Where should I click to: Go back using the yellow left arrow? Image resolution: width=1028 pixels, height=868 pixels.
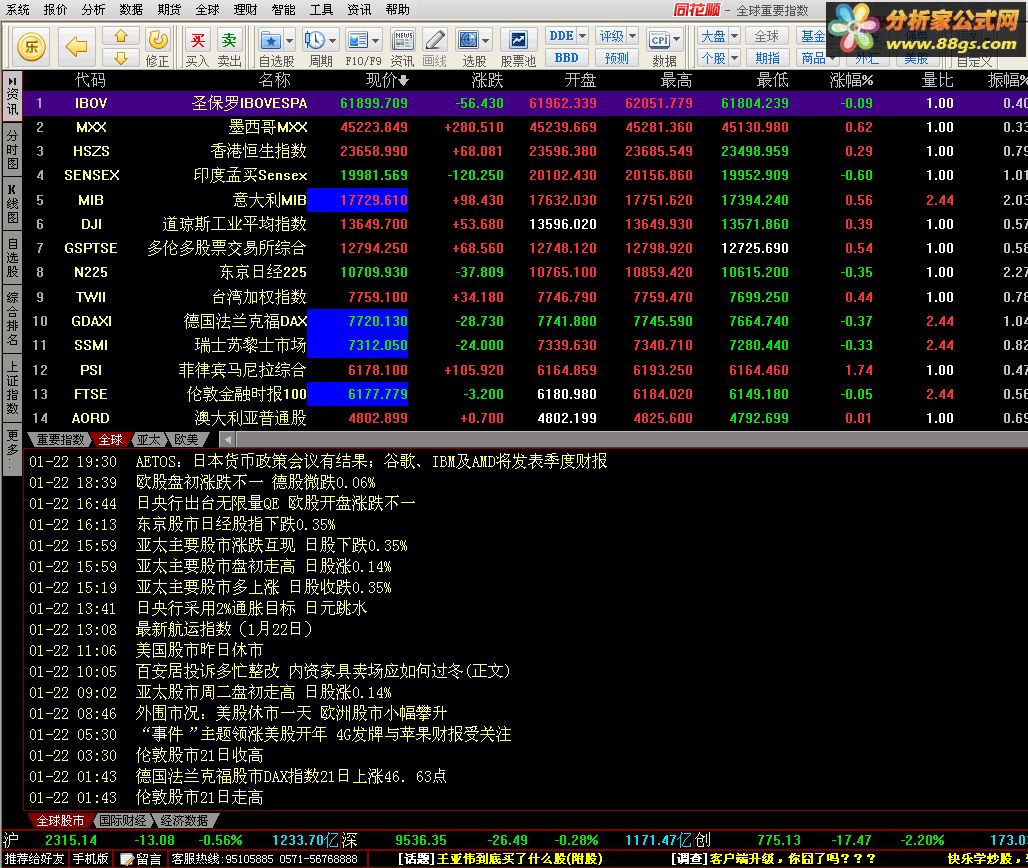76,47
